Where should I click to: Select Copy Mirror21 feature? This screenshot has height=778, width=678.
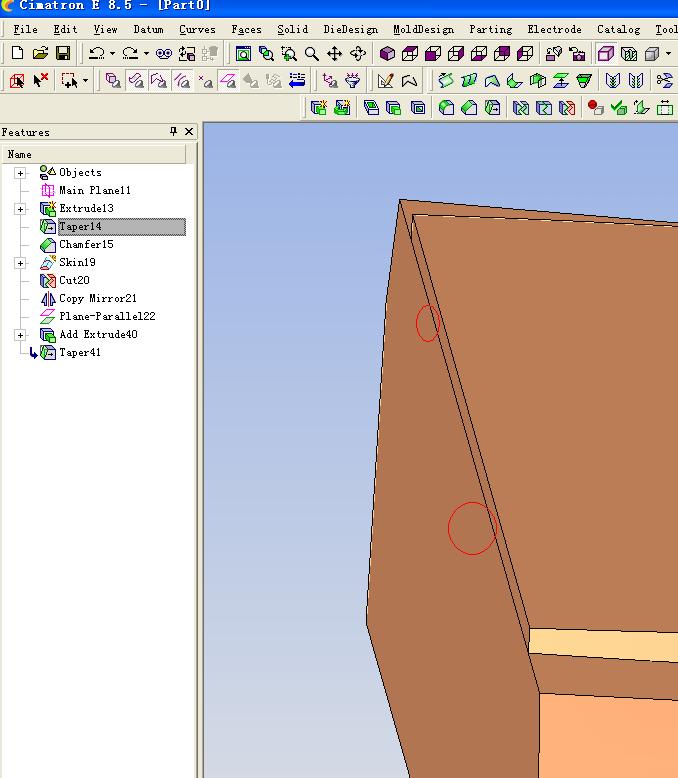coord(97,298)
